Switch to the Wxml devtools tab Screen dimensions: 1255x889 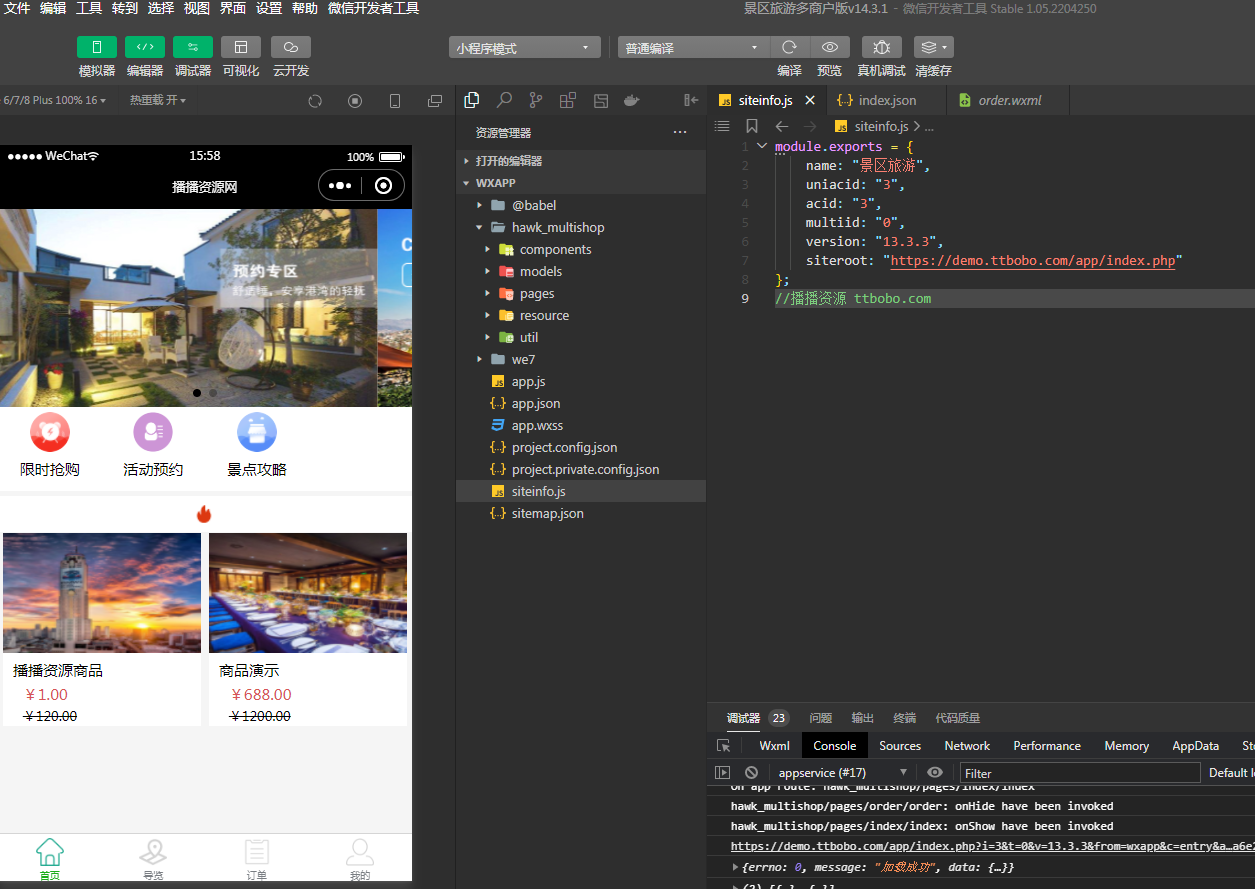(x=774, y=745)
